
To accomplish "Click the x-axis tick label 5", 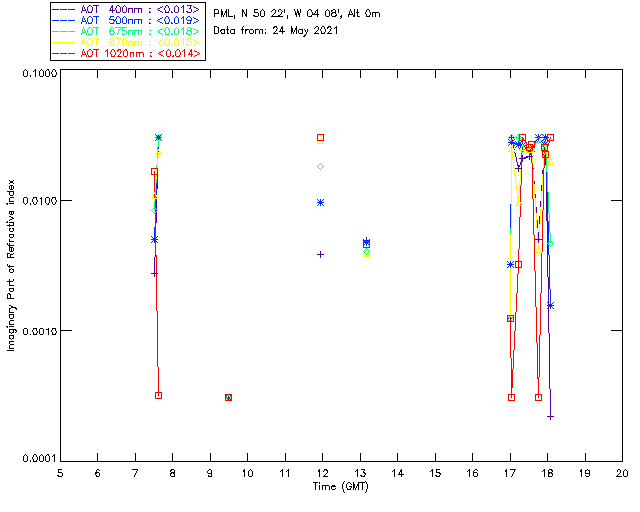I will coord(60,473).
